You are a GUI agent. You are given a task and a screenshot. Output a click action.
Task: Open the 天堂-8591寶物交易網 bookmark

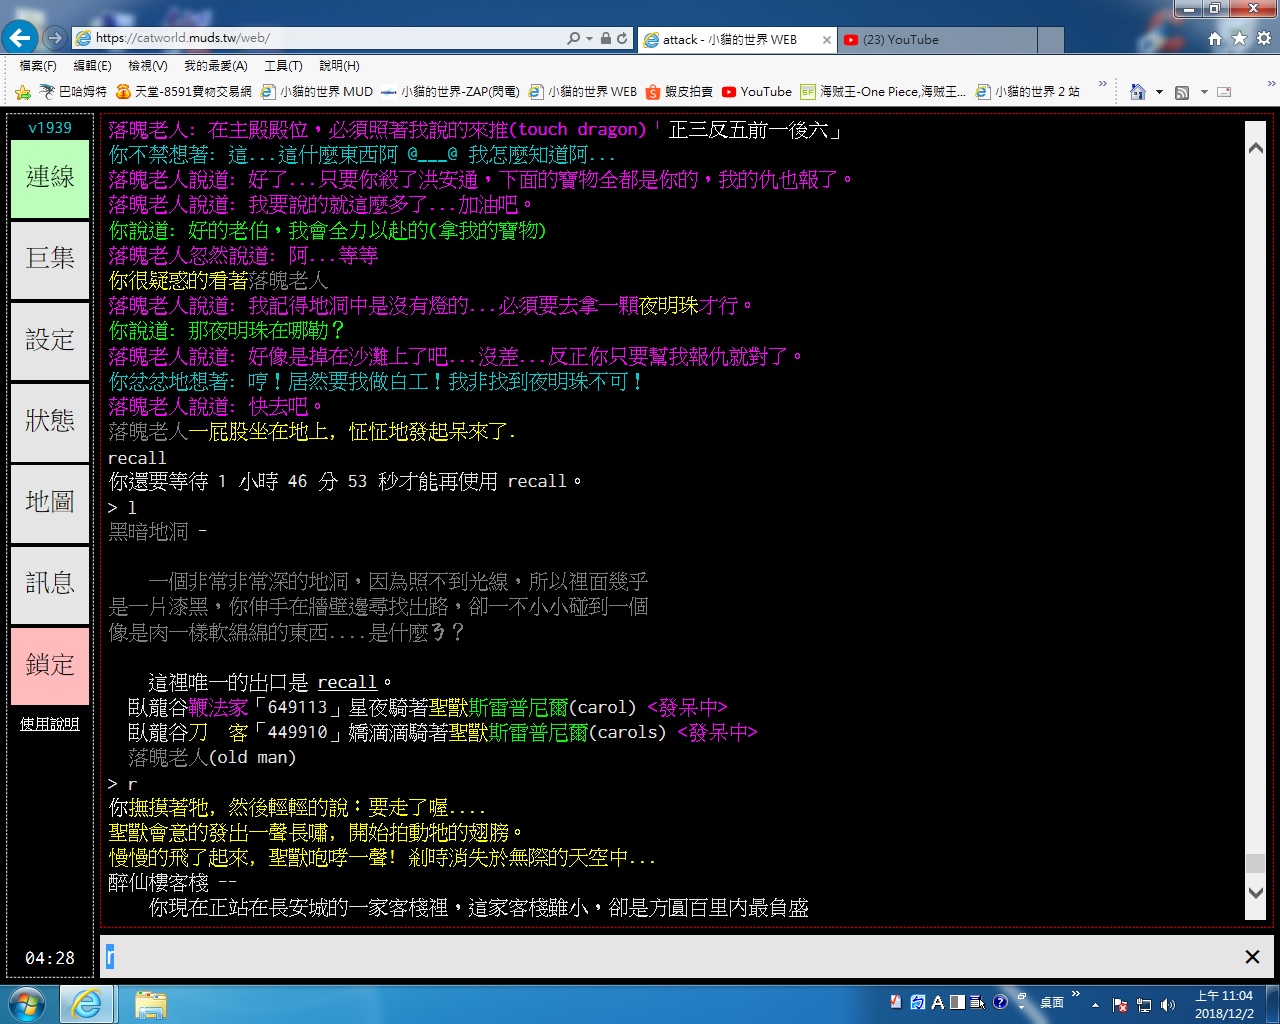pos(183,92)
